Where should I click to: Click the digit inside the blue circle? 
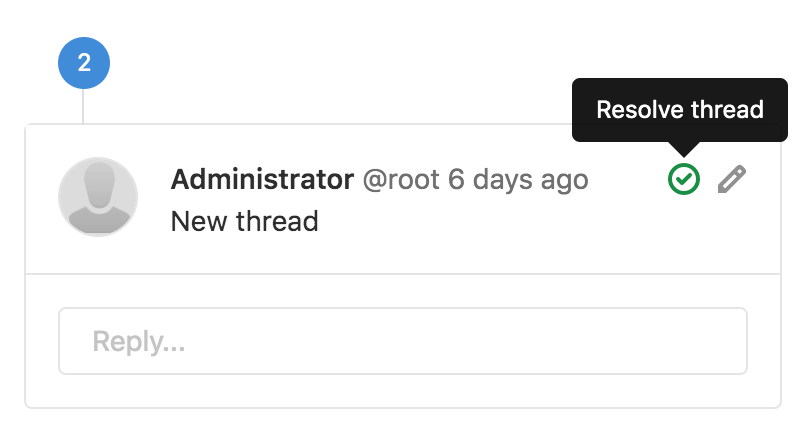pyautogui.click(x=84, y=64)
